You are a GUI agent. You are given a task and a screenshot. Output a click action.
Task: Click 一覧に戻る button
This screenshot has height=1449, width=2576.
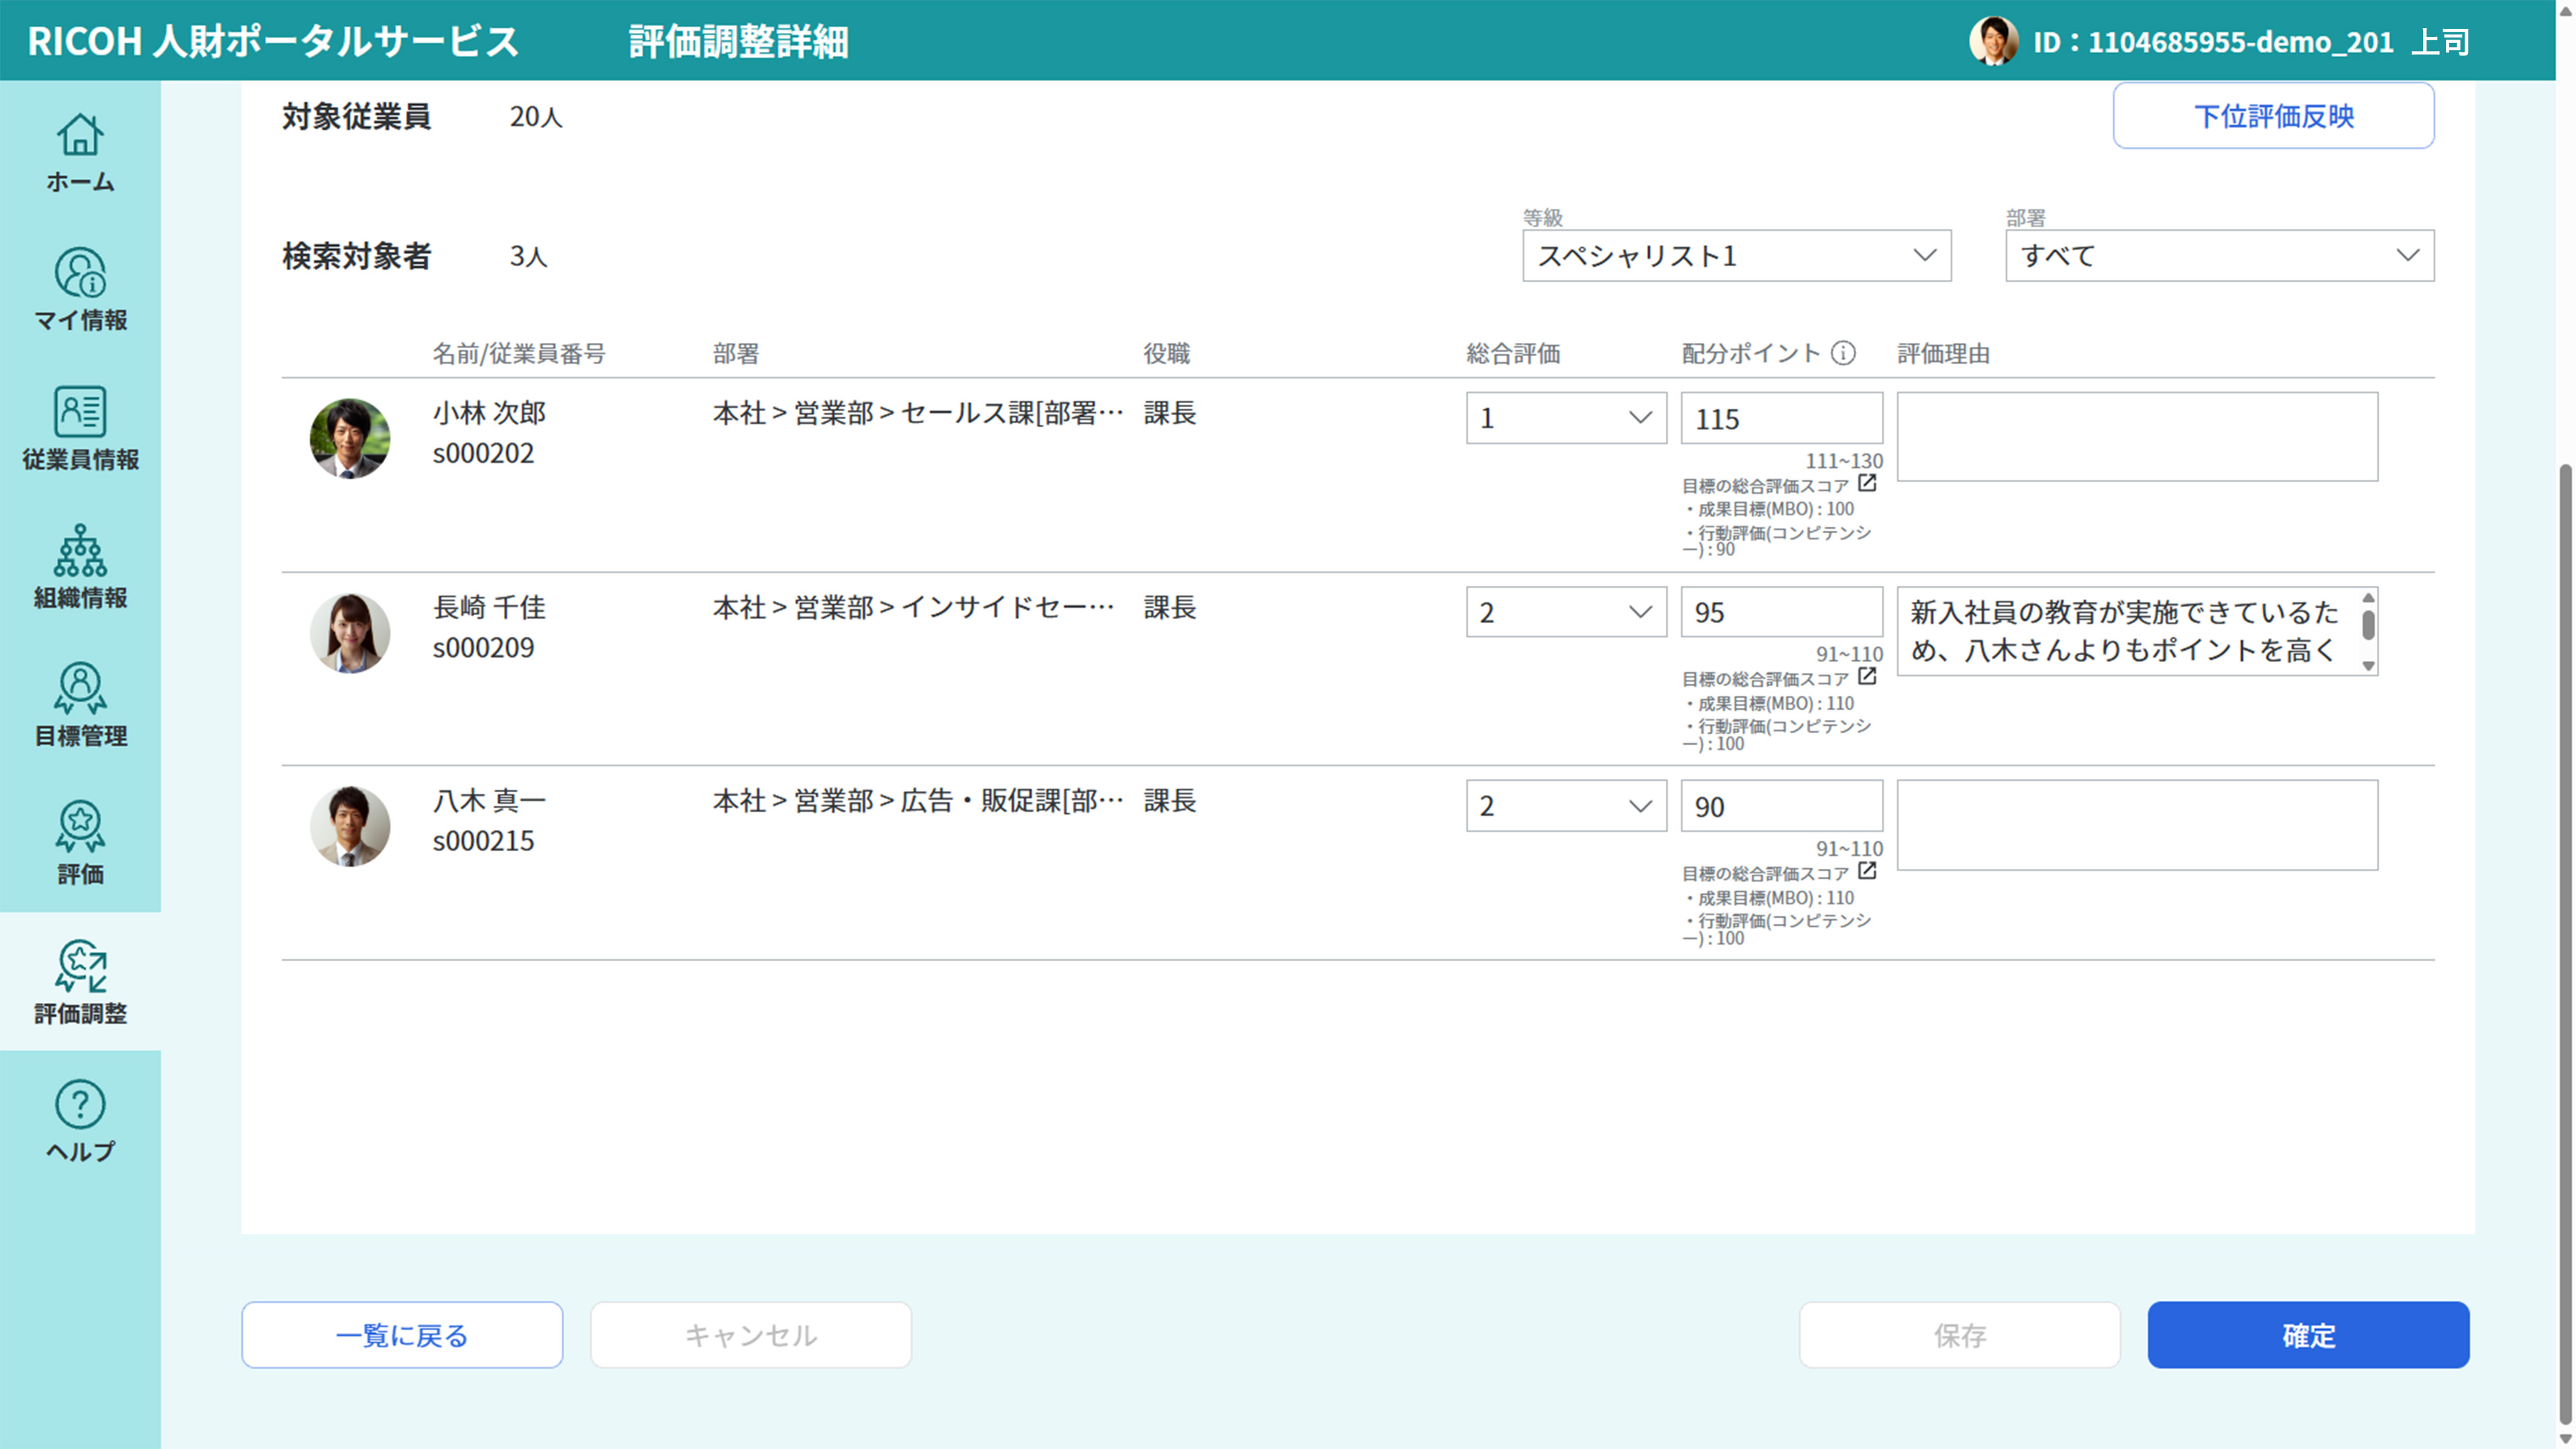point(402,1335)
